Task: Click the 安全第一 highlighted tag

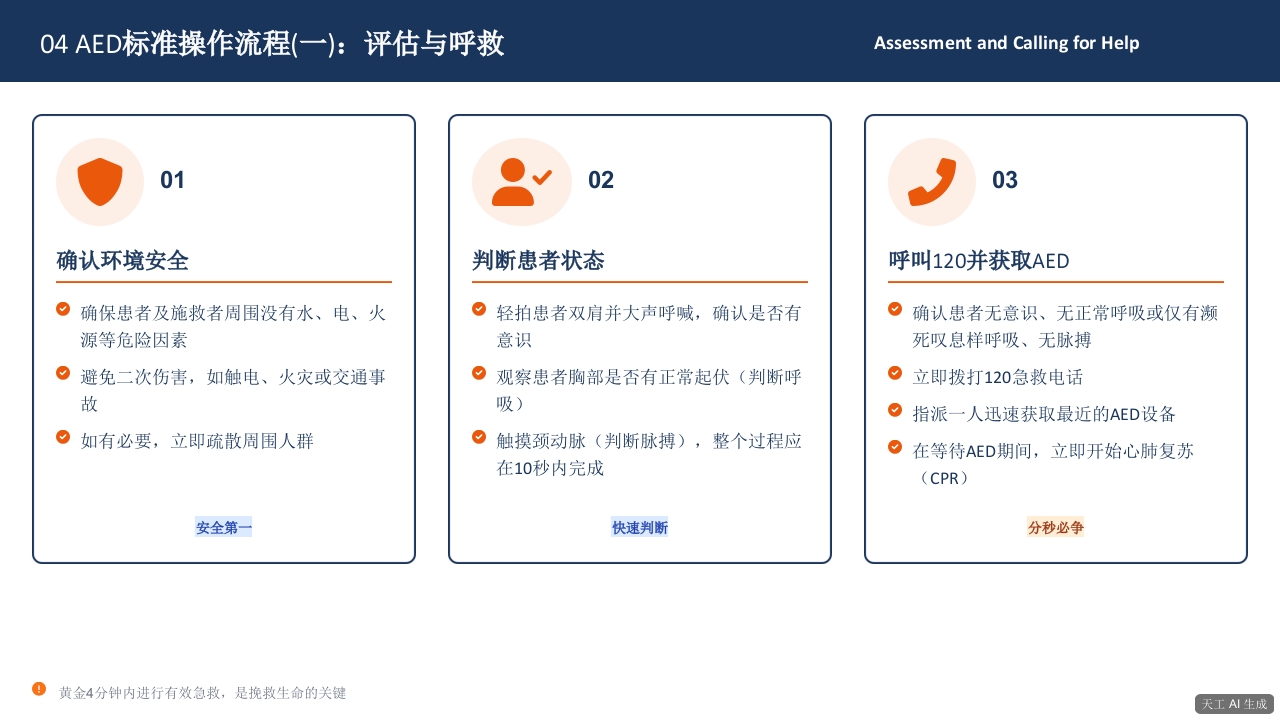Action: click(223, 527)
